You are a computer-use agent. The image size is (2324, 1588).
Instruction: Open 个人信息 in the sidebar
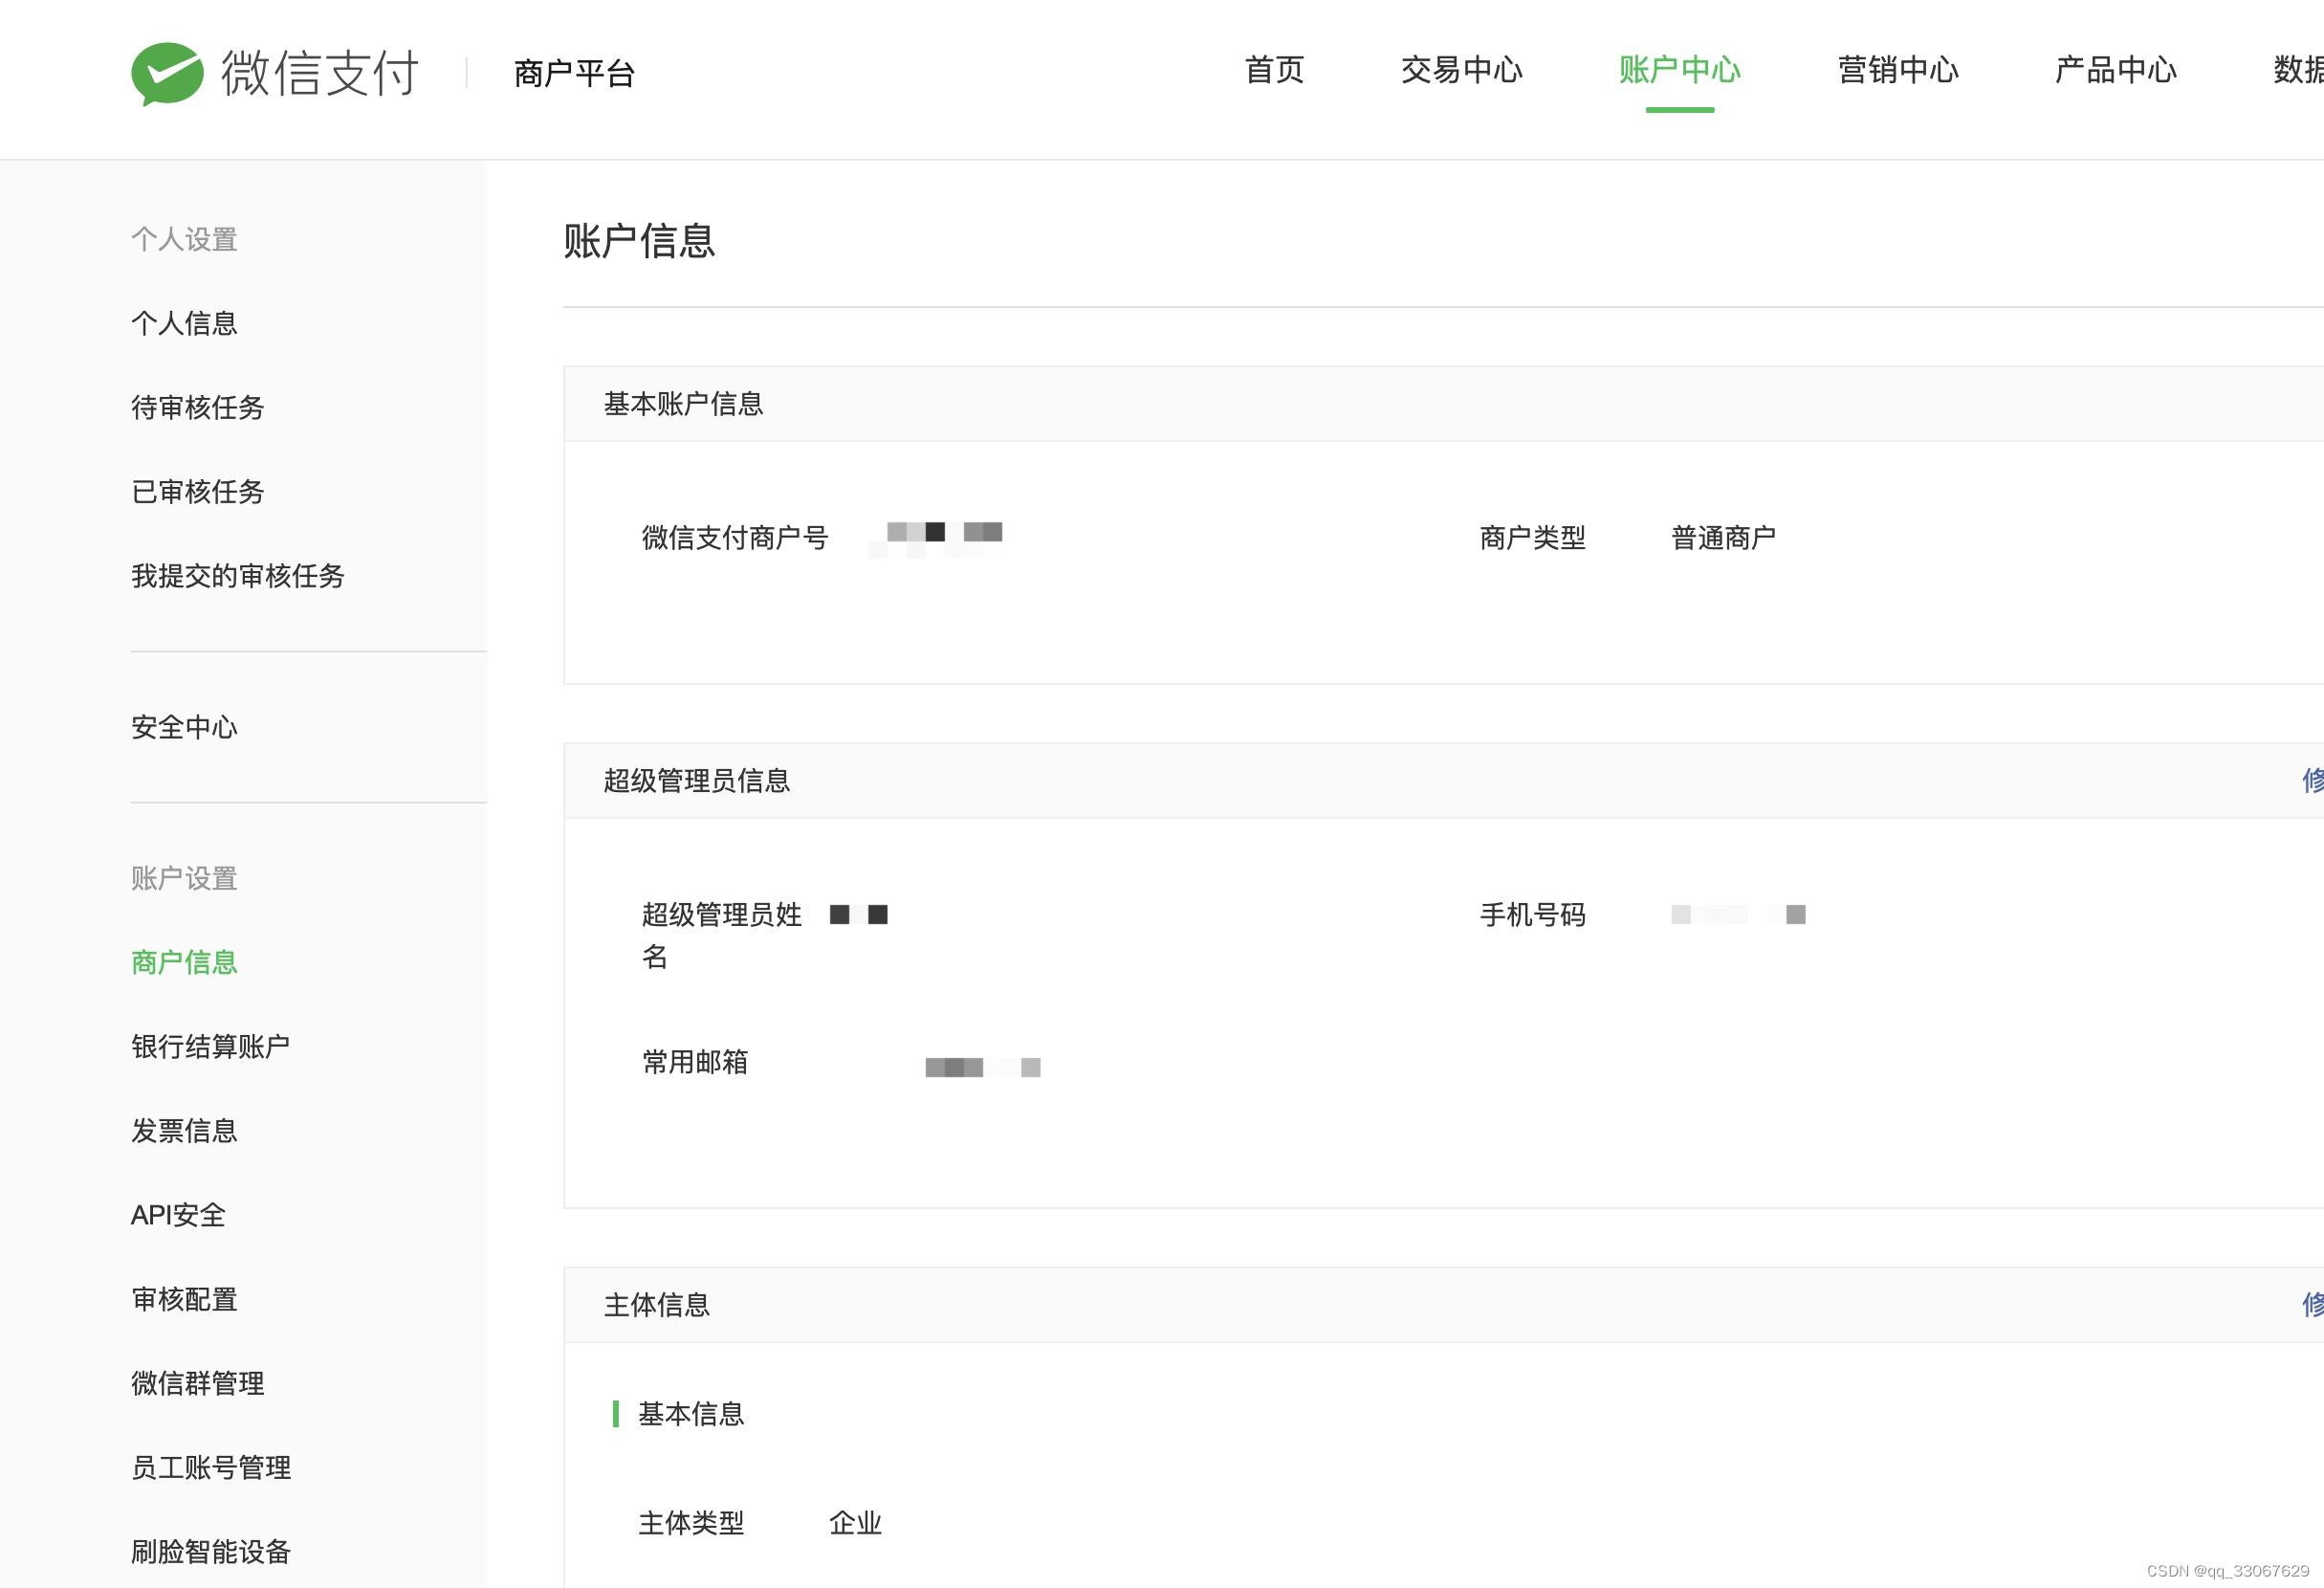pos(184,323)
